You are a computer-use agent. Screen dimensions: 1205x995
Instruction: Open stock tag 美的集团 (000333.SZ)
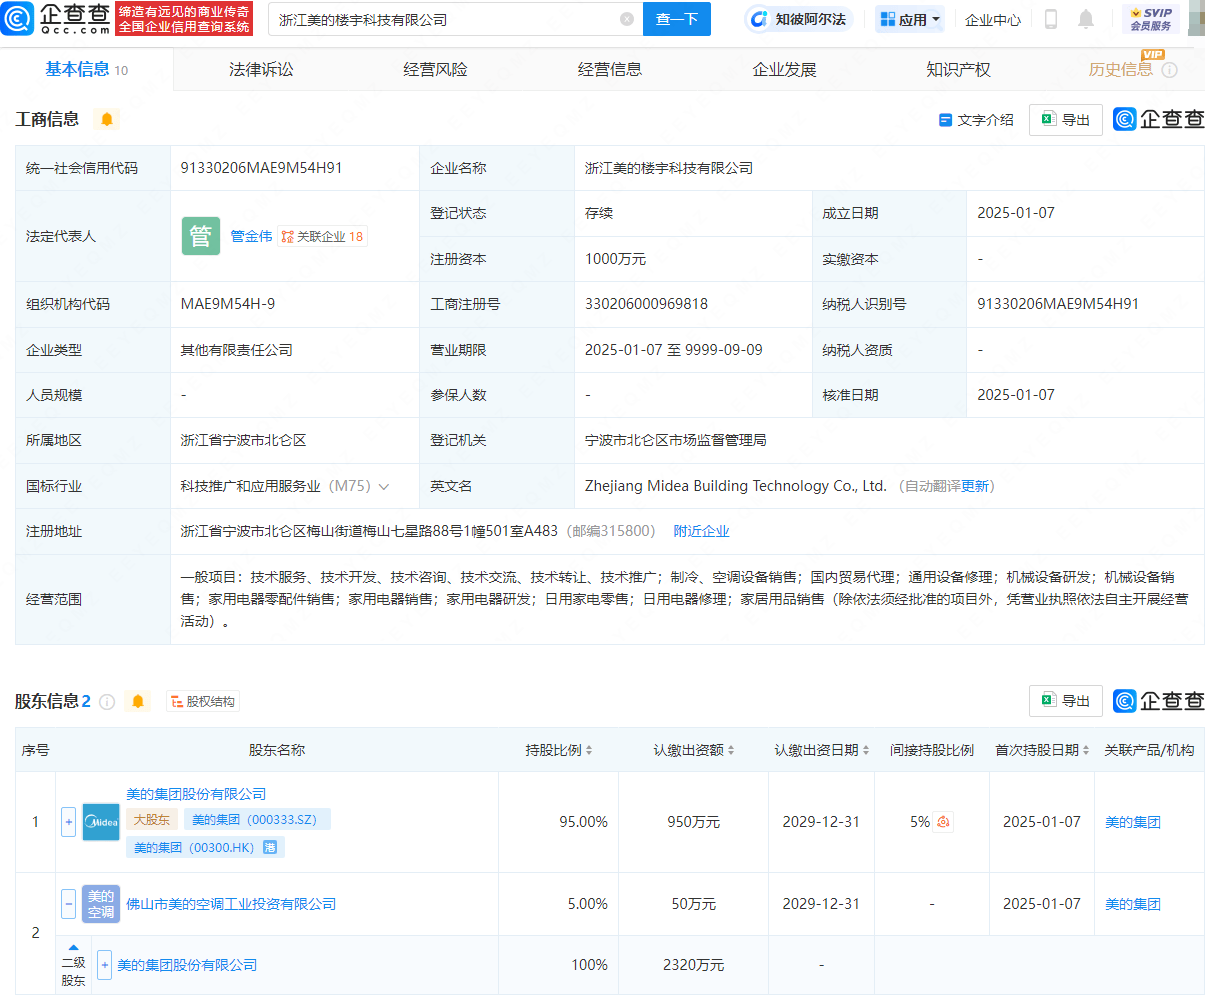pyautogui.click(x=256, y=820)
